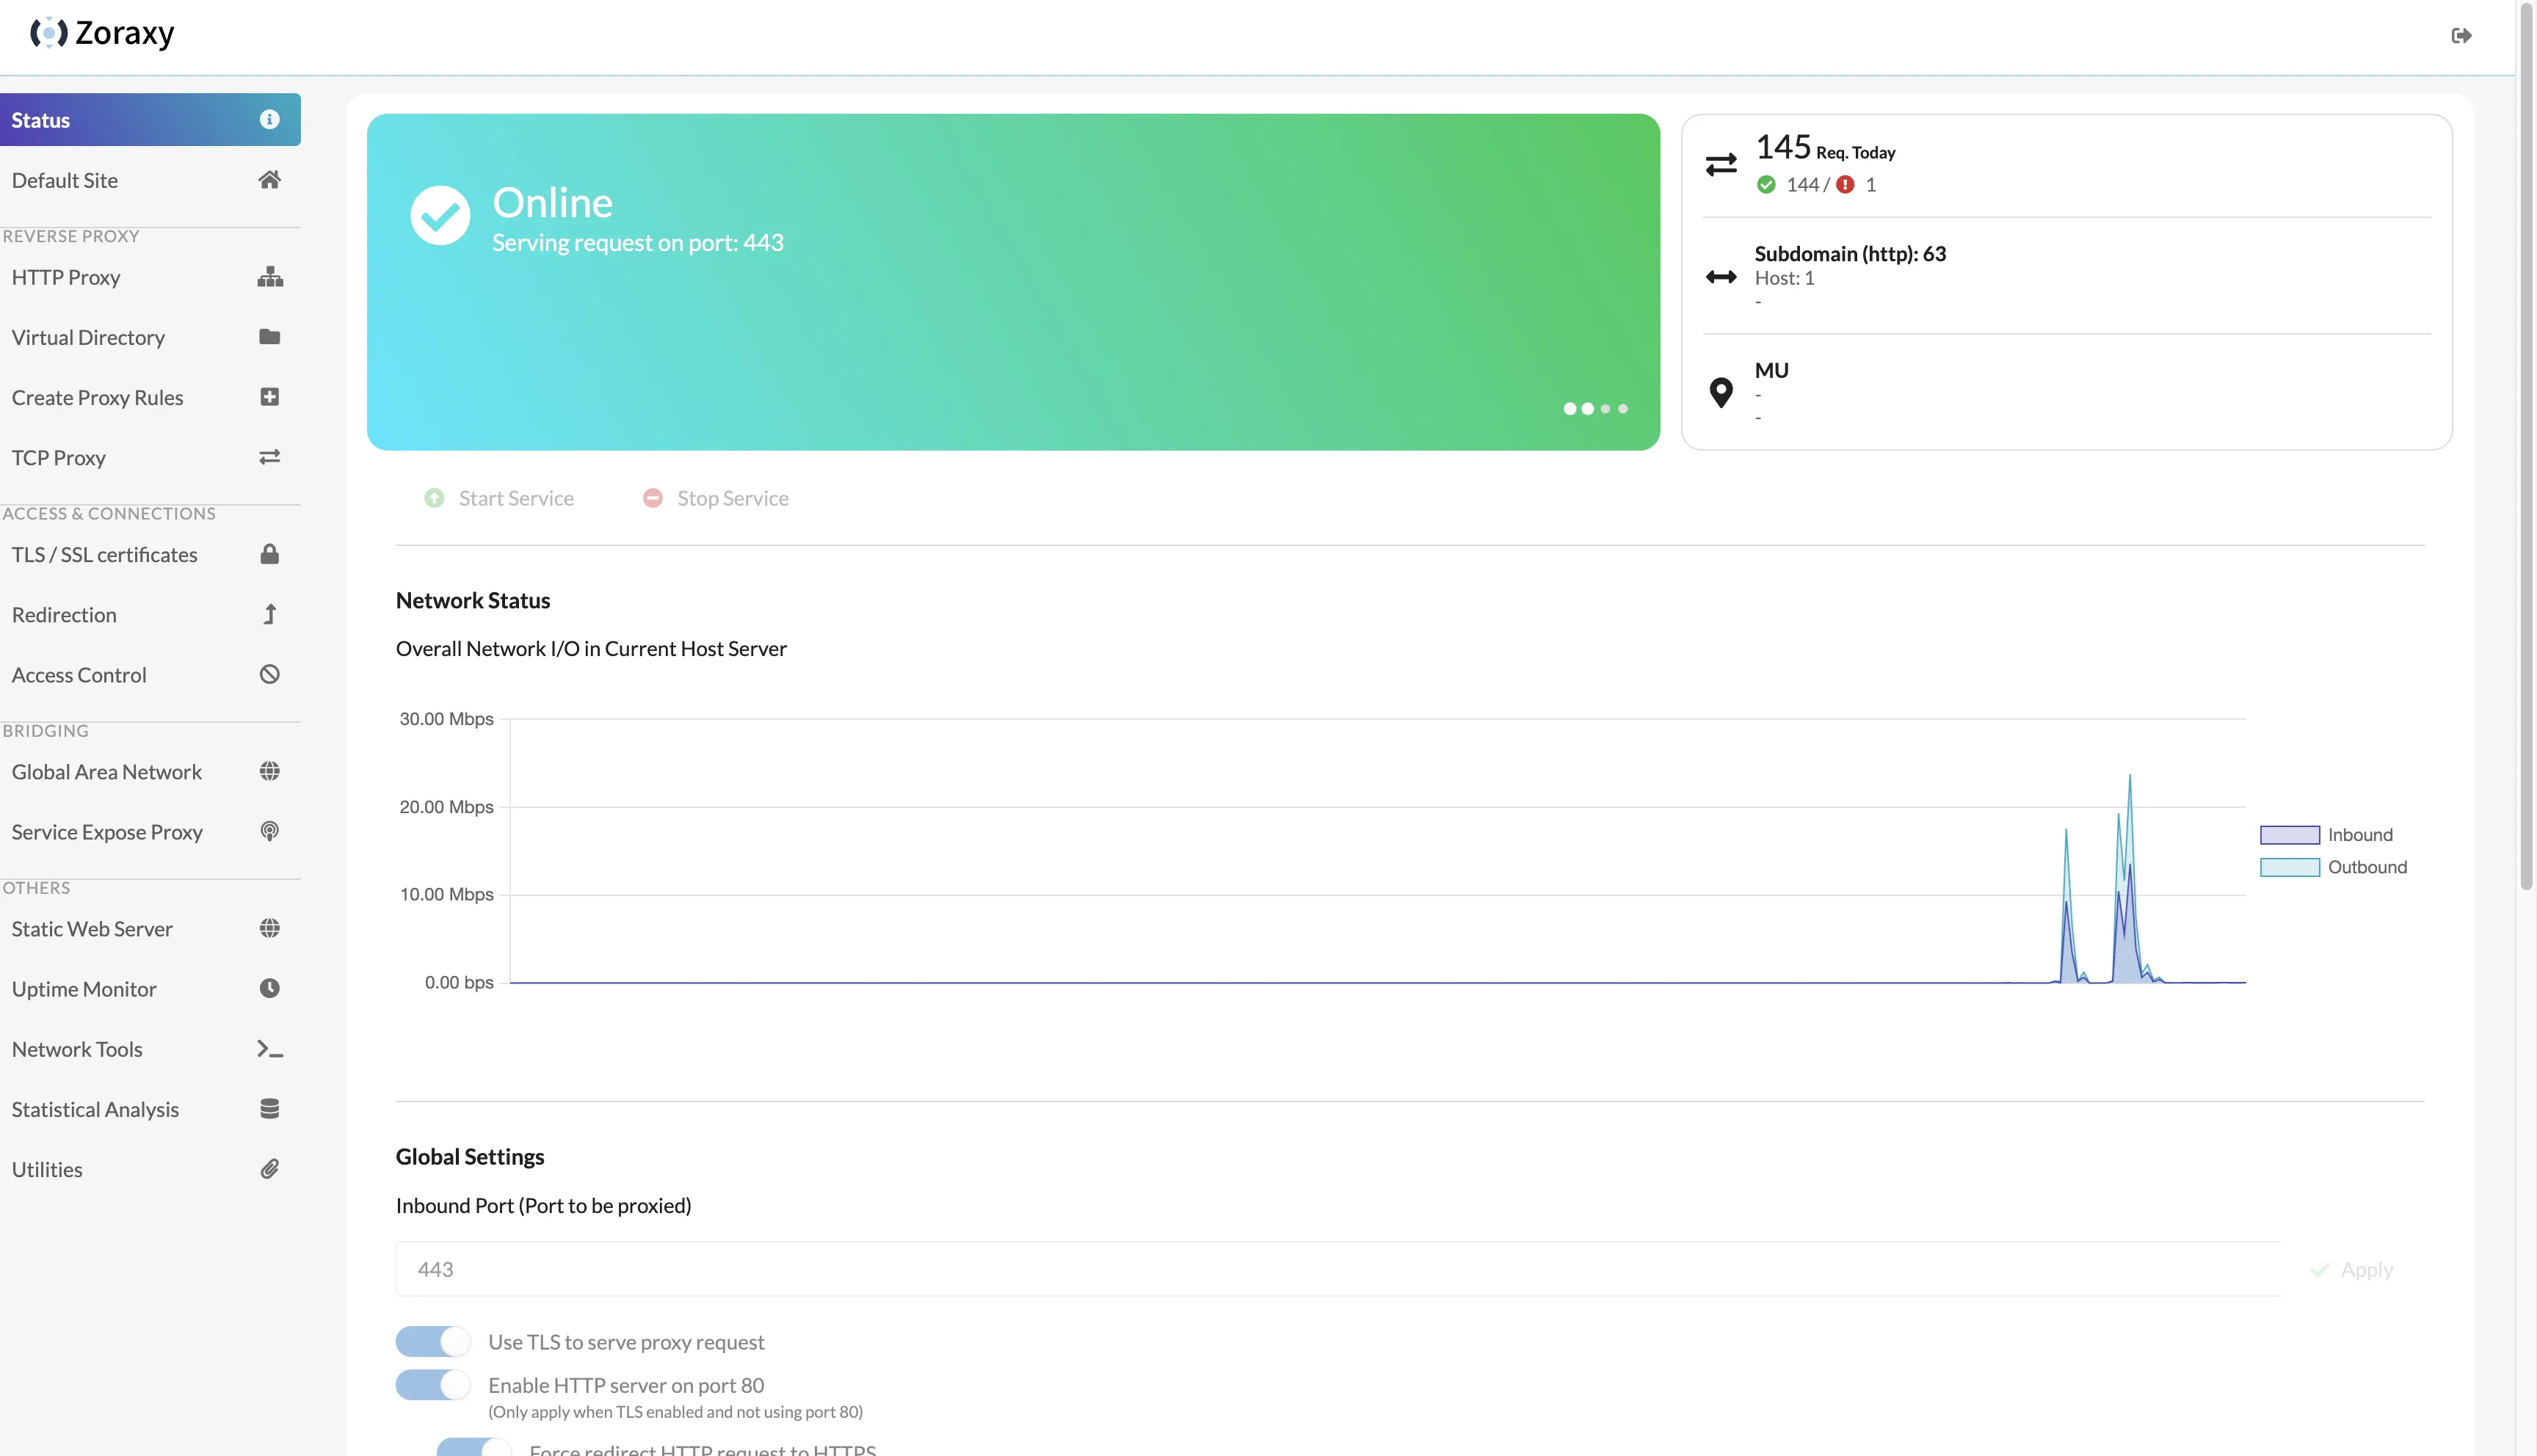Click the map pin icon next to MU

point(1721,392)
